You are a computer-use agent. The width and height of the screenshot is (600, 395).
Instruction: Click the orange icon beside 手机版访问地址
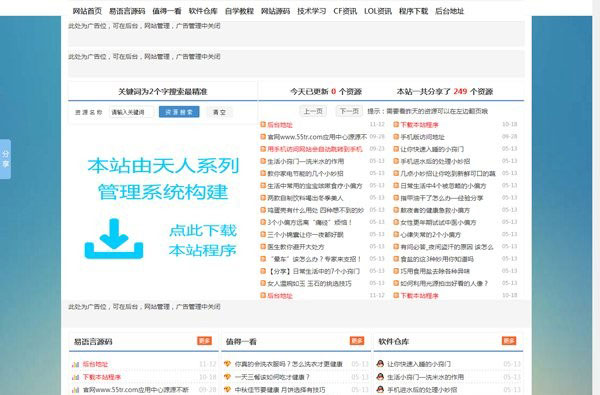pos(396,137)
